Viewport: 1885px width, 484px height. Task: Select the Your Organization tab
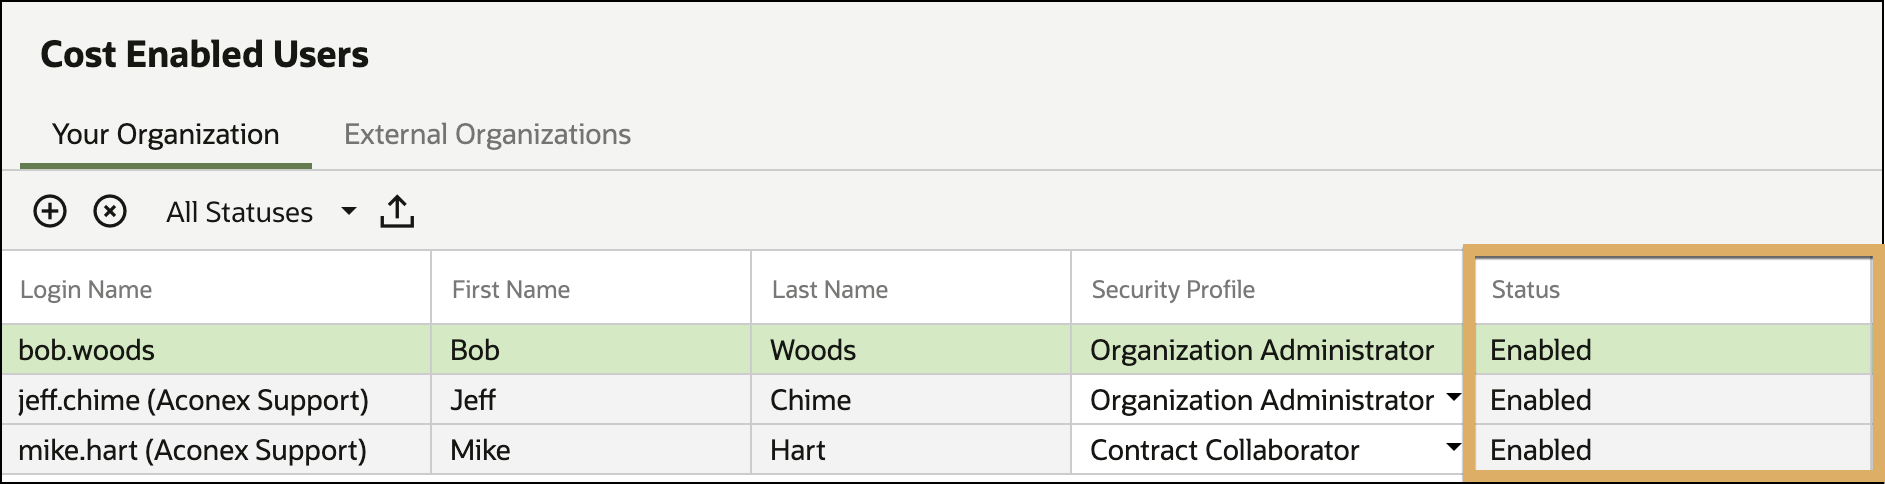166,134
